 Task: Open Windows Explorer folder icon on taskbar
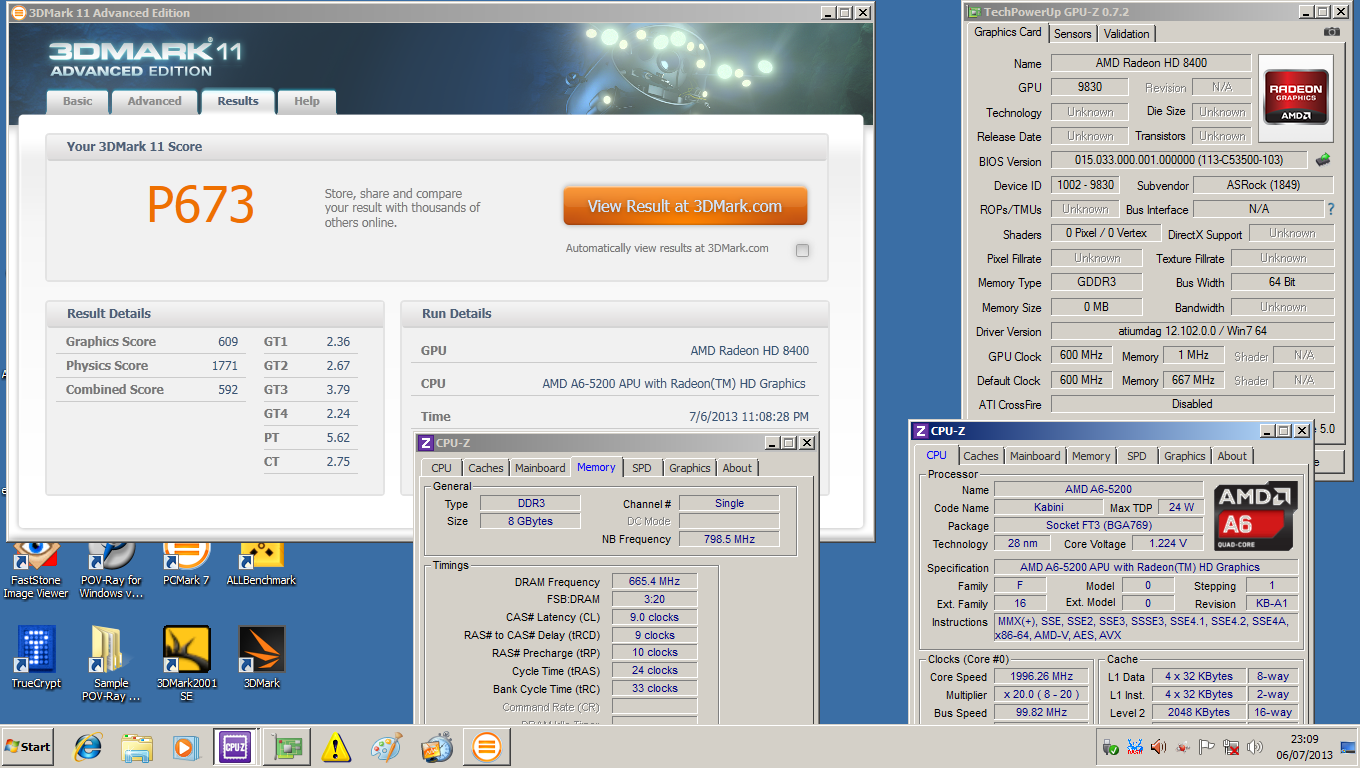pyautogui.click(x=136, y=747)
